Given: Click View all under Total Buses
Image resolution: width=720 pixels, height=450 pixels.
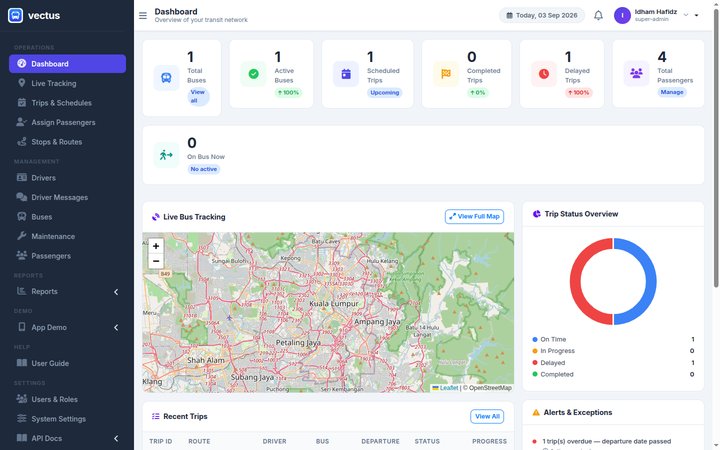Looking at the screenshot, I should 198,96.
